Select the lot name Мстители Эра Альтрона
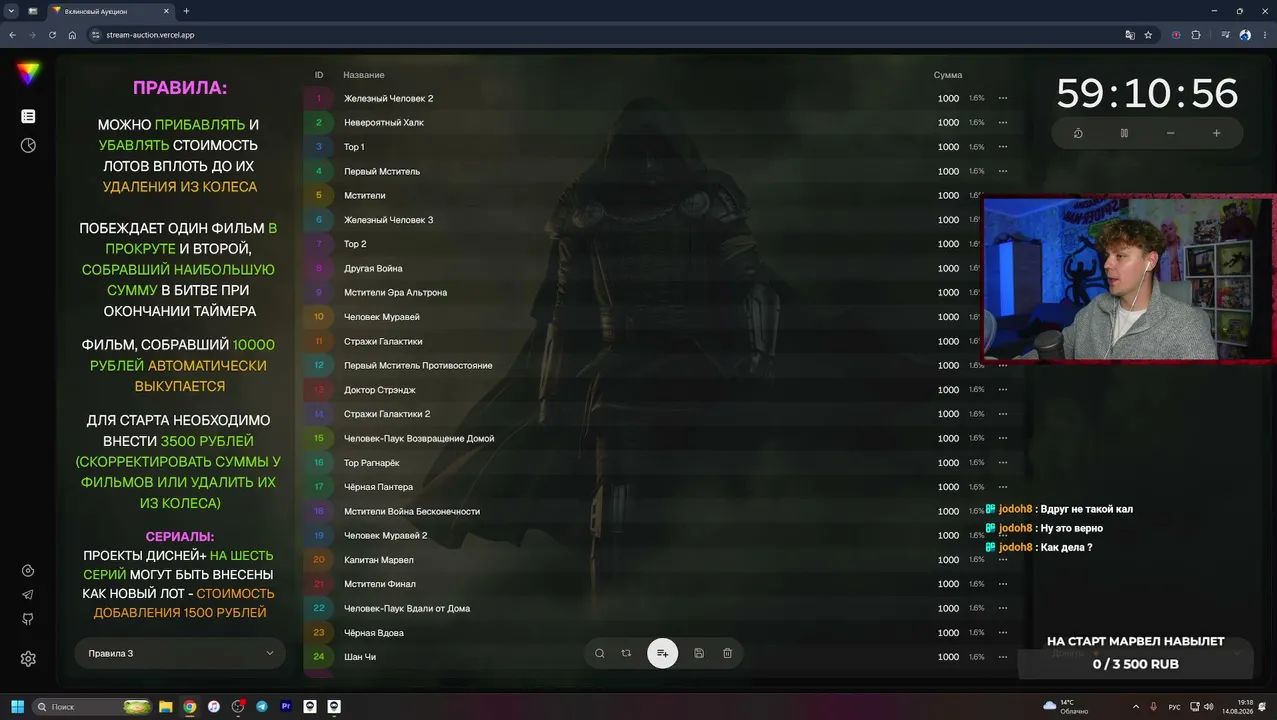This screenshot has width=1277, height=720. 395,293
